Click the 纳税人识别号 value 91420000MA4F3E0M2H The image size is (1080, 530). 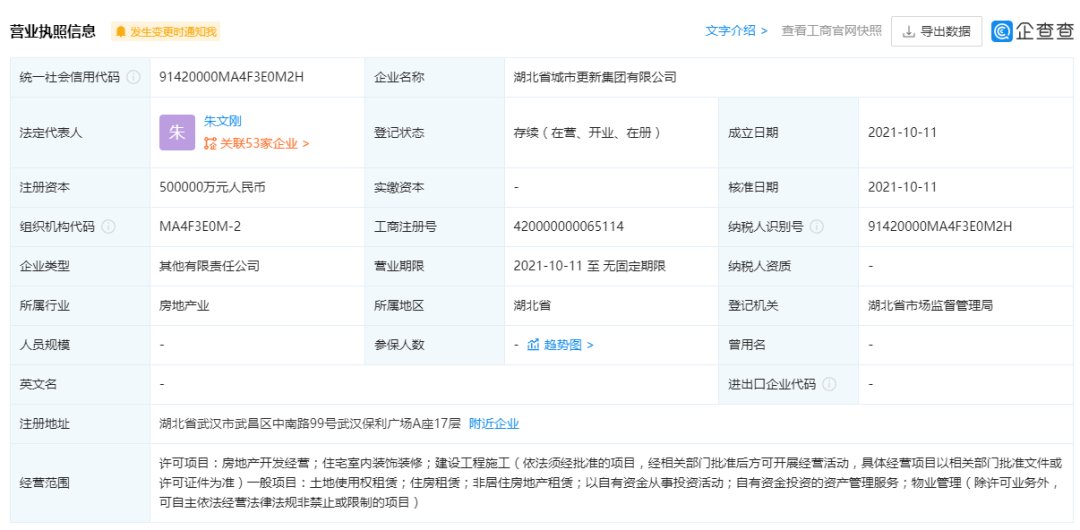(x=940, y=227)
